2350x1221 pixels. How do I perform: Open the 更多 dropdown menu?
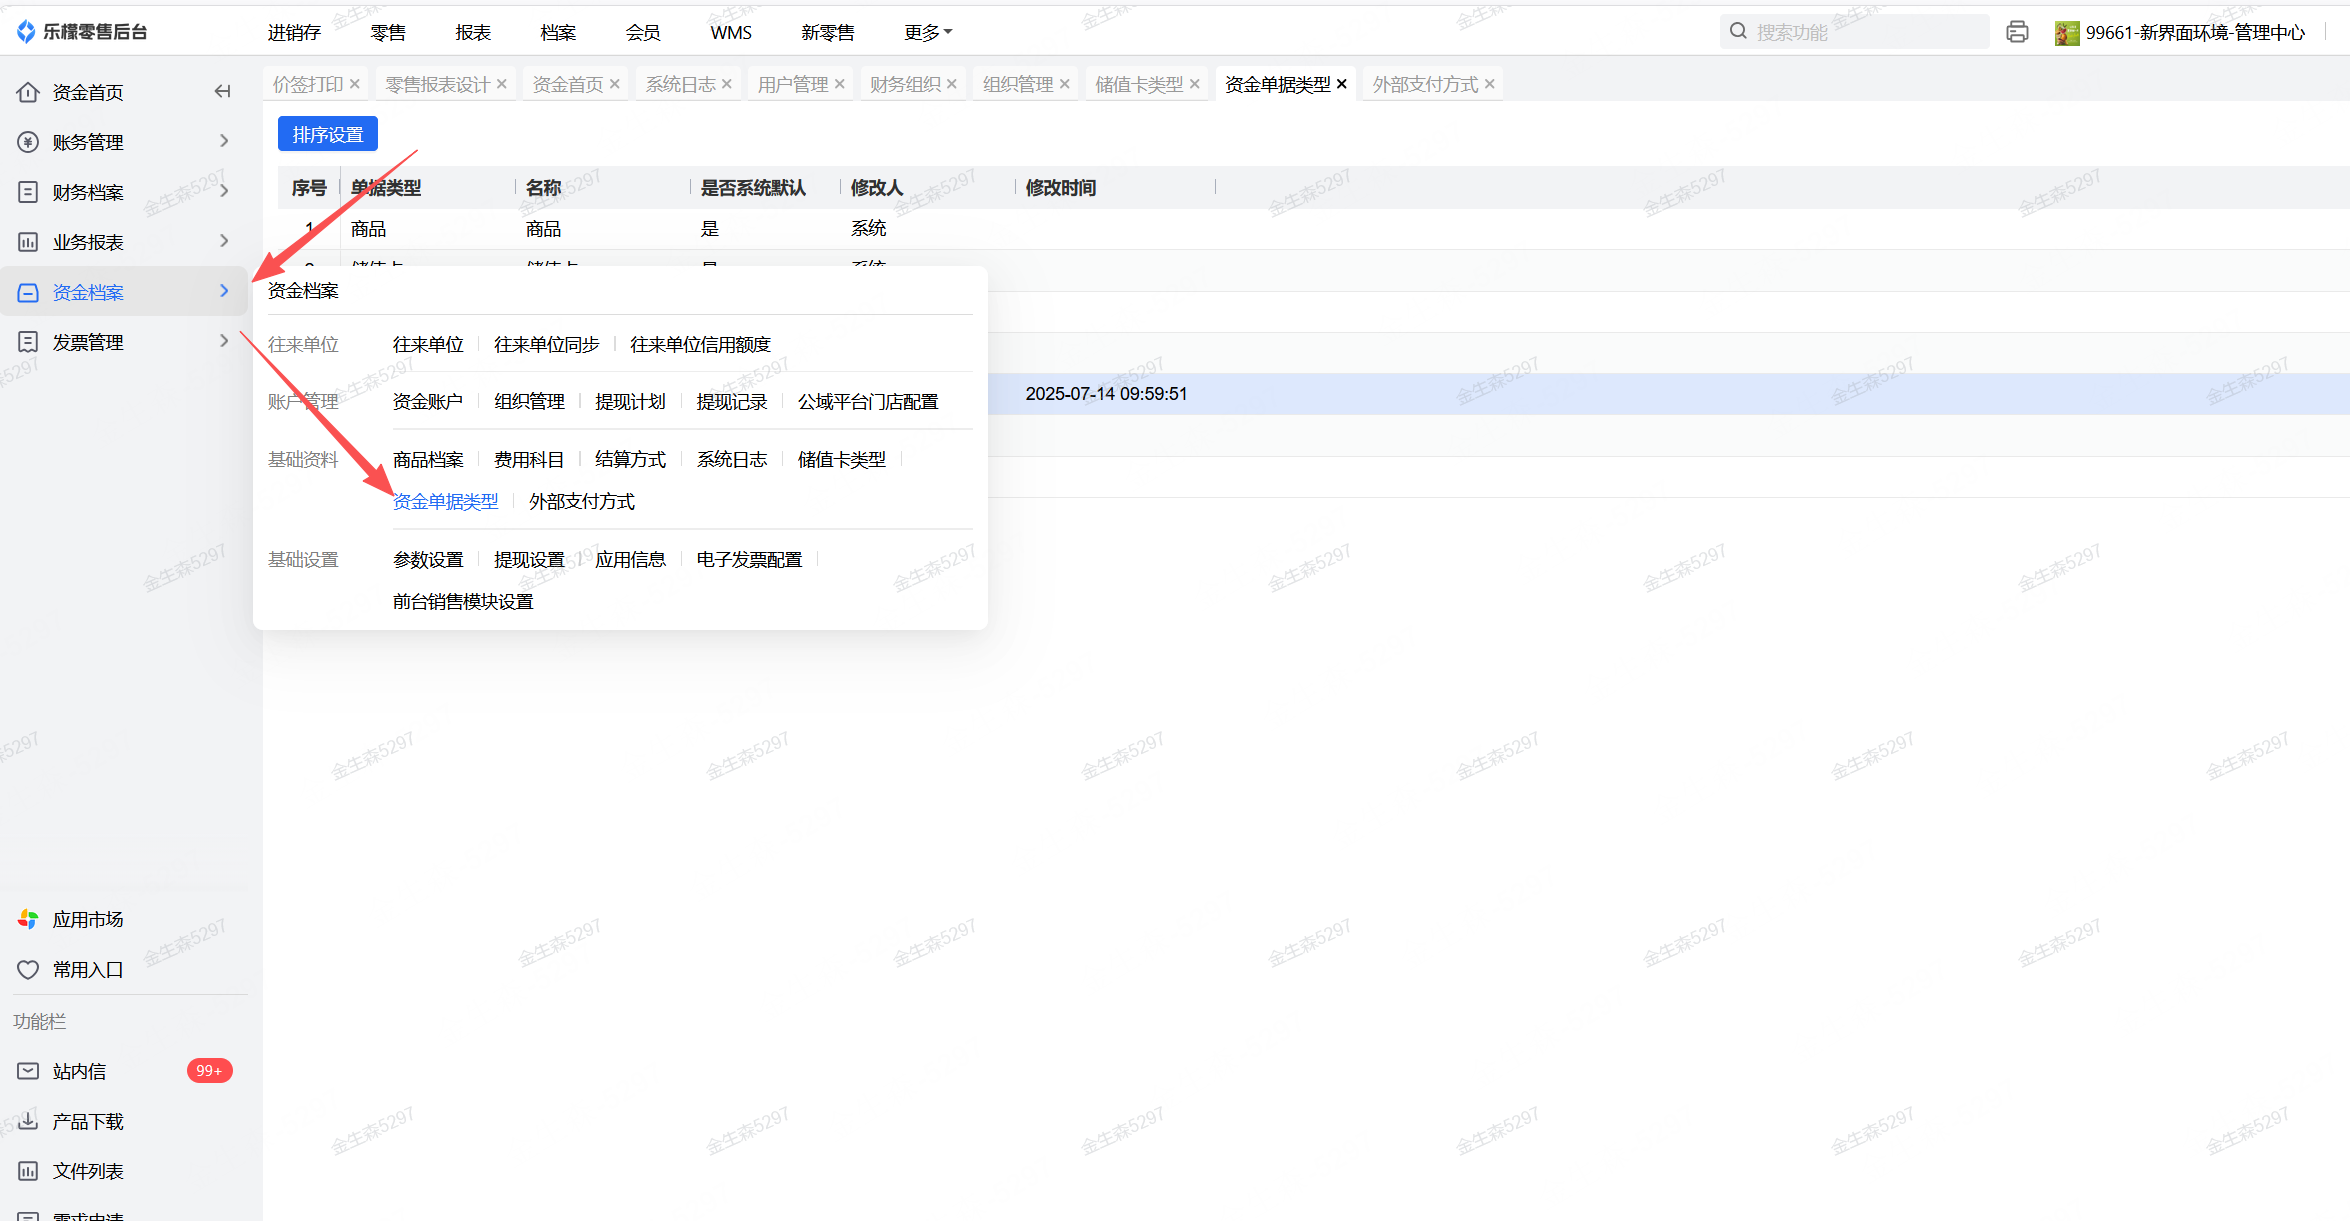coord(927,32)
